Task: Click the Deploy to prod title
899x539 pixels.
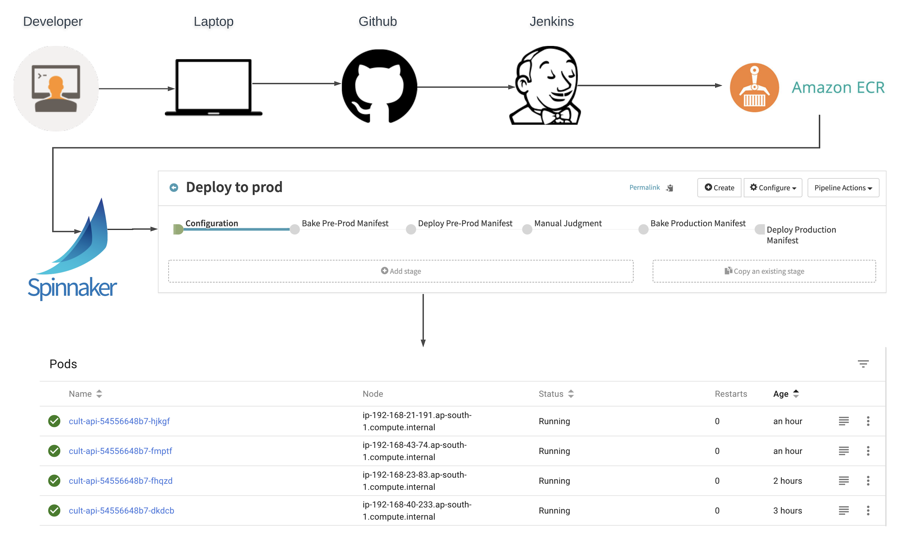Action: click(234, 188)
